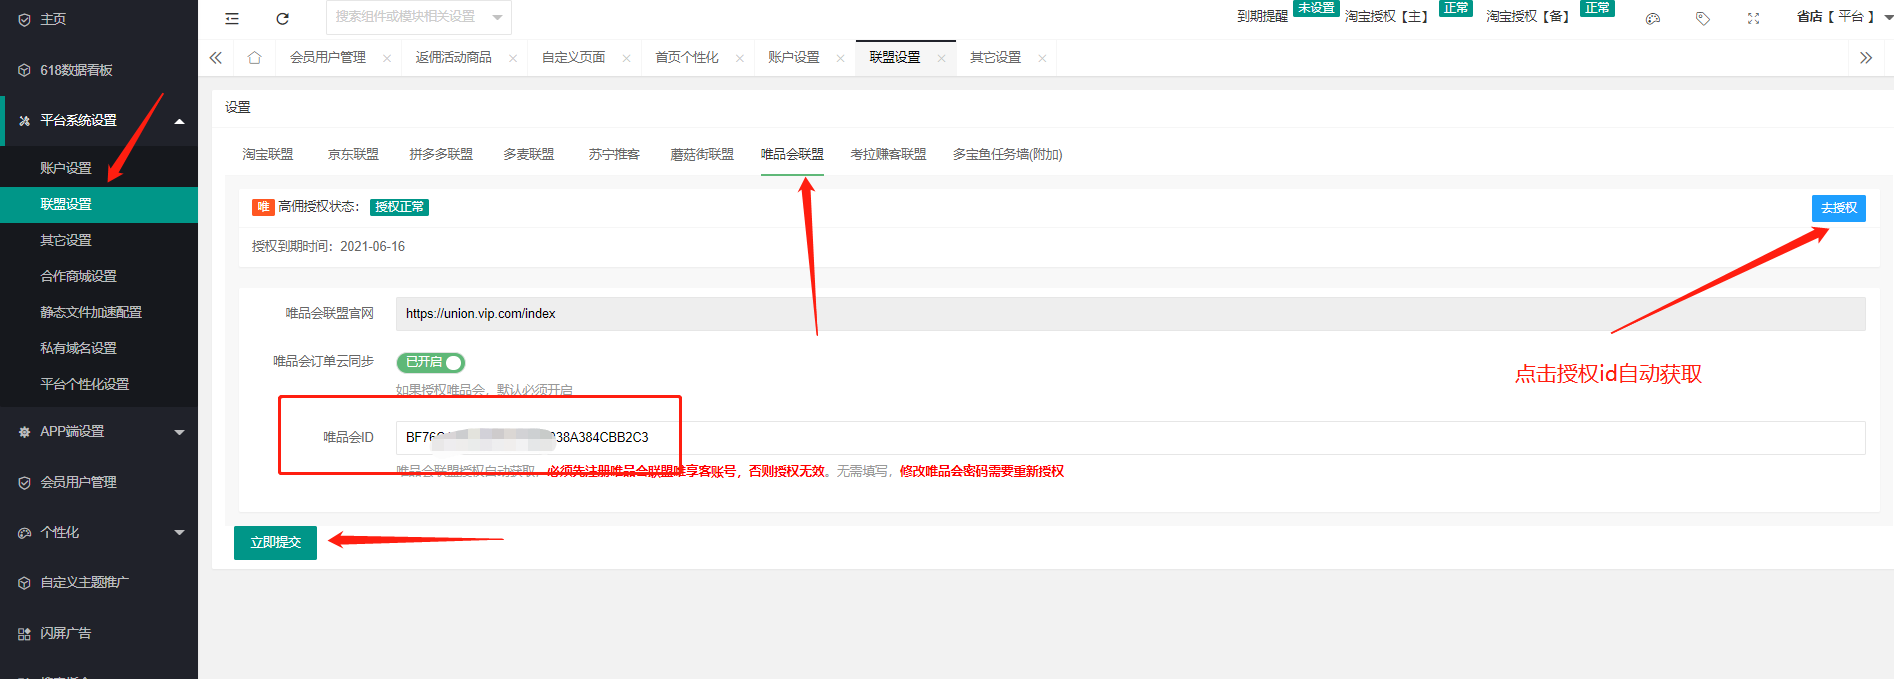Switch to 唯品会联盟 settings tab
The width and height of the screenshot is (1894, 679).
point(792,154)
